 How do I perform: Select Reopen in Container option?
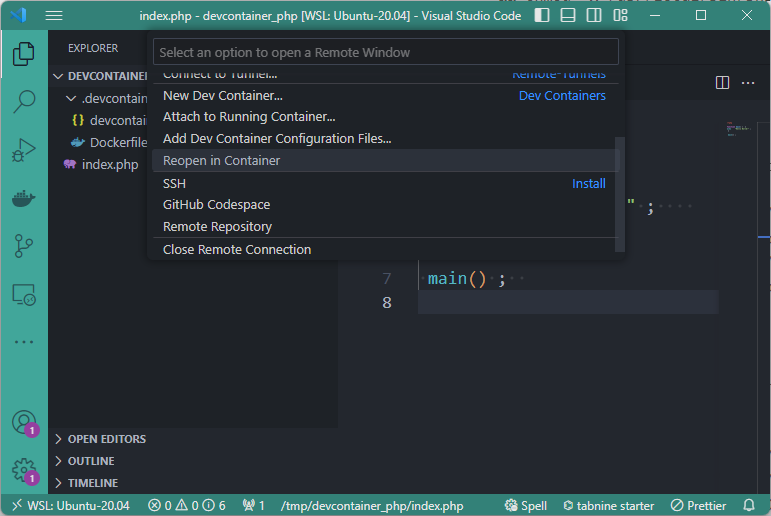pos(384,160)
